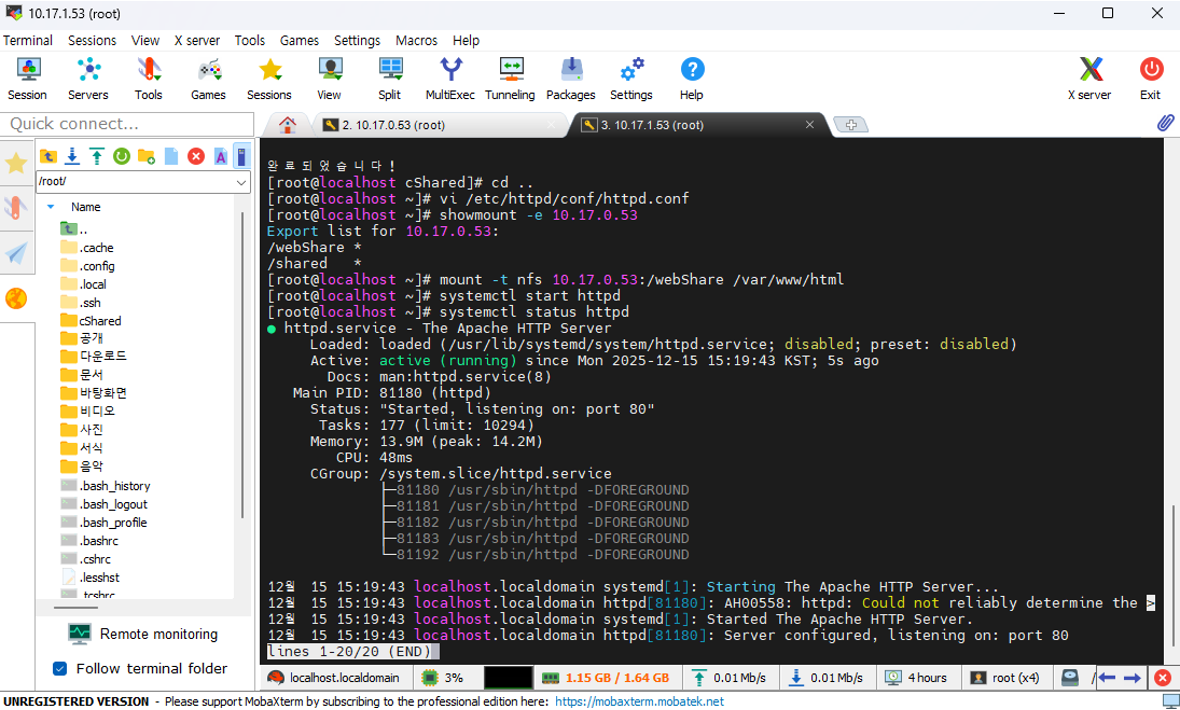Viewport: 1180px width, 710px height.
Task: Open the X server menu
Action: [197, 41]
